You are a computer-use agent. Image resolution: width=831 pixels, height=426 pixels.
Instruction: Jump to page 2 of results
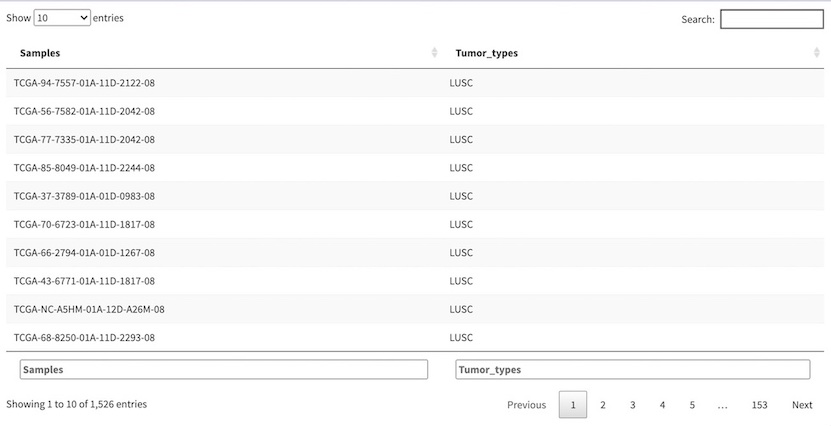[603, 405]
